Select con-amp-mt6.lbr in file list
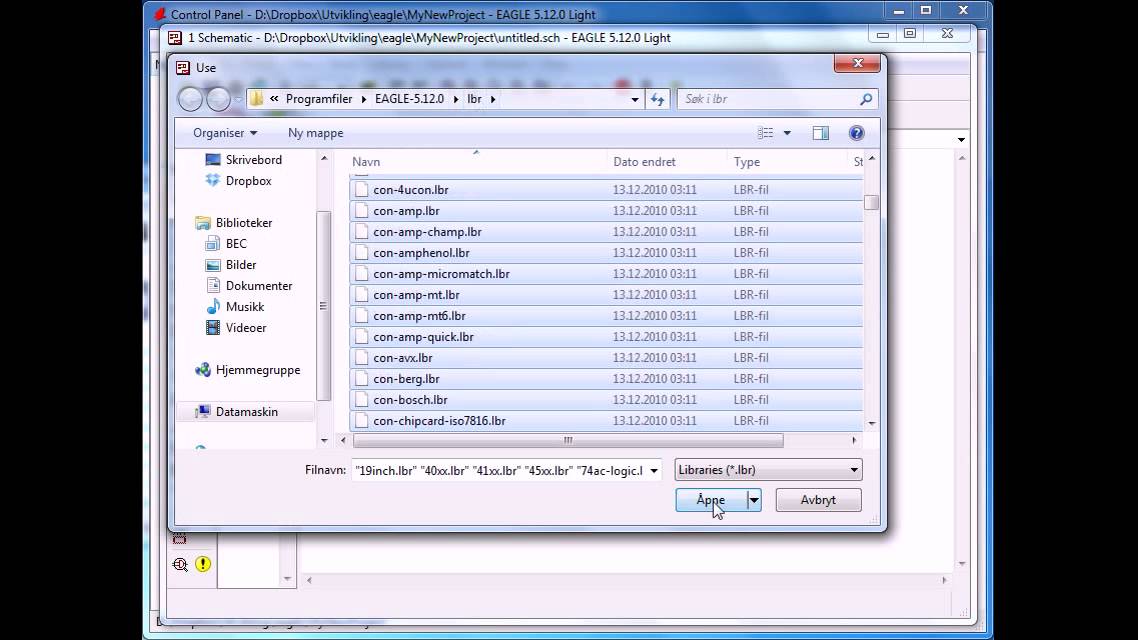The width and height of the screenshot is (1138, 640). pos(605,316)
